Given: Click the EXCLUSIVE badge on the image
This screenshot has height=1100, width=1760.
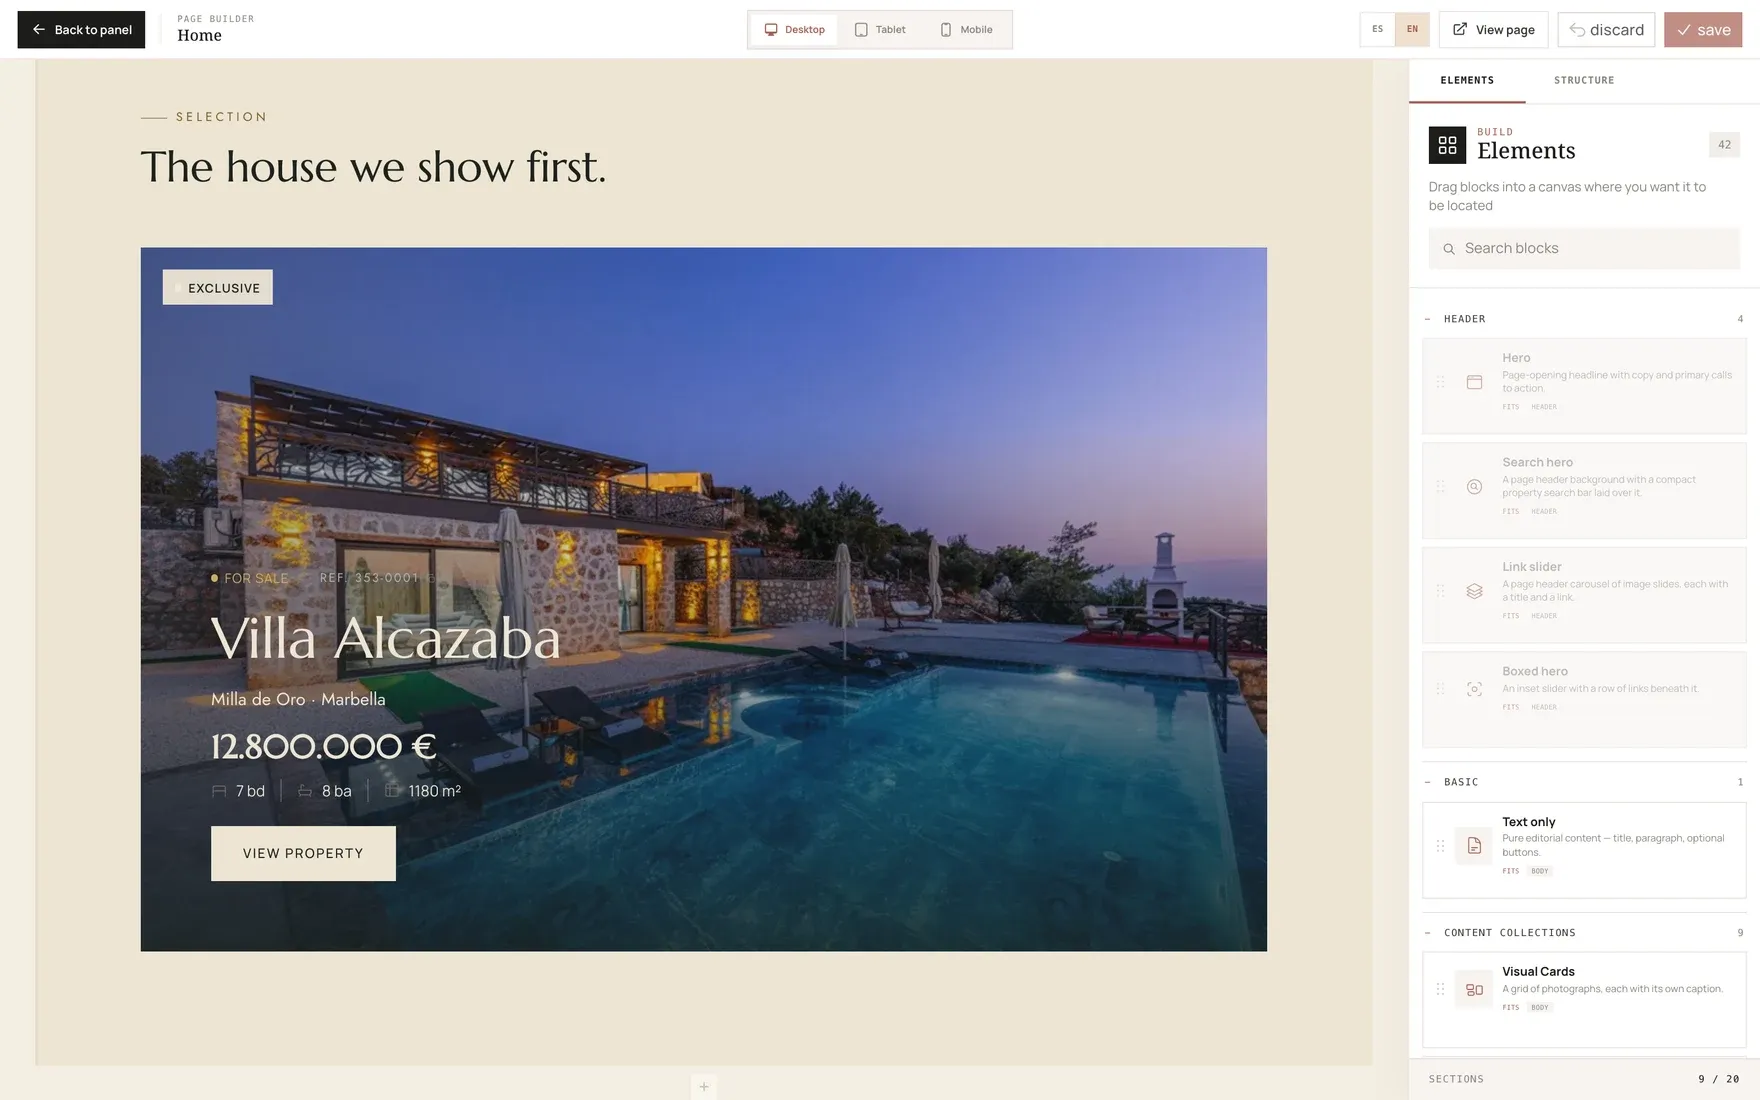Looking at the screenshot, I should (x=218, y=288).
